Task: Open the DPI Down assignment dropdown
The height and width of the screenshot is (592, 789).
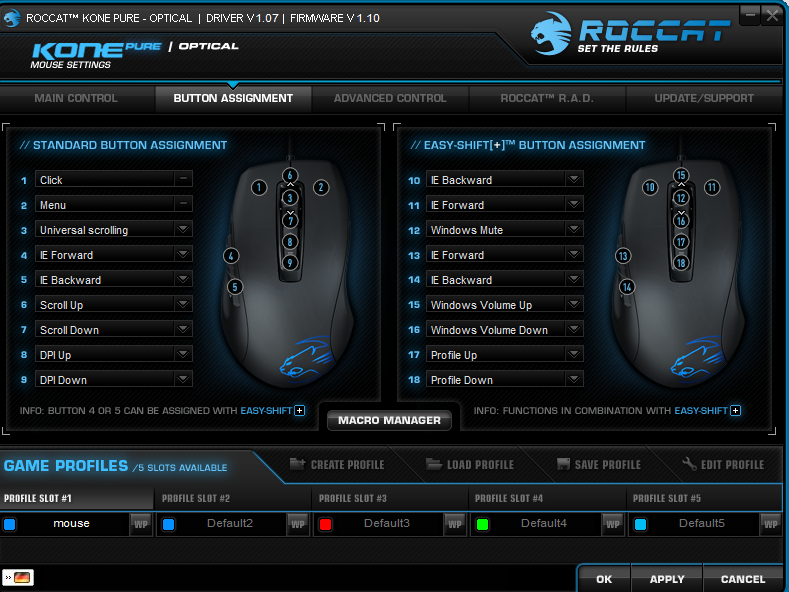Action: (183, 379)
